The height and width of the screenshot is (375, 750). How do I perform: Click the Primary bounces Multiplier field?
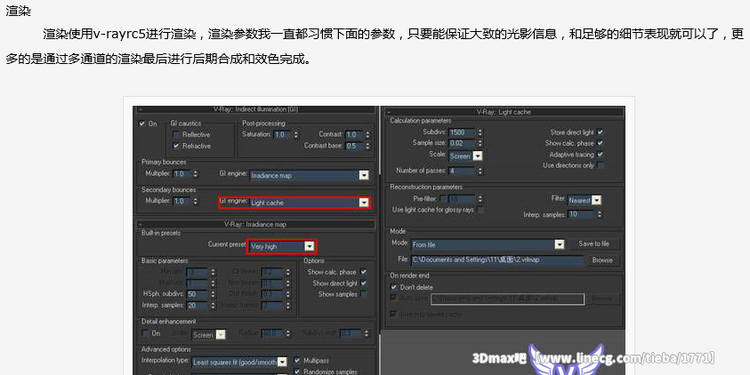pyautogui.click(x=182, y=173)
